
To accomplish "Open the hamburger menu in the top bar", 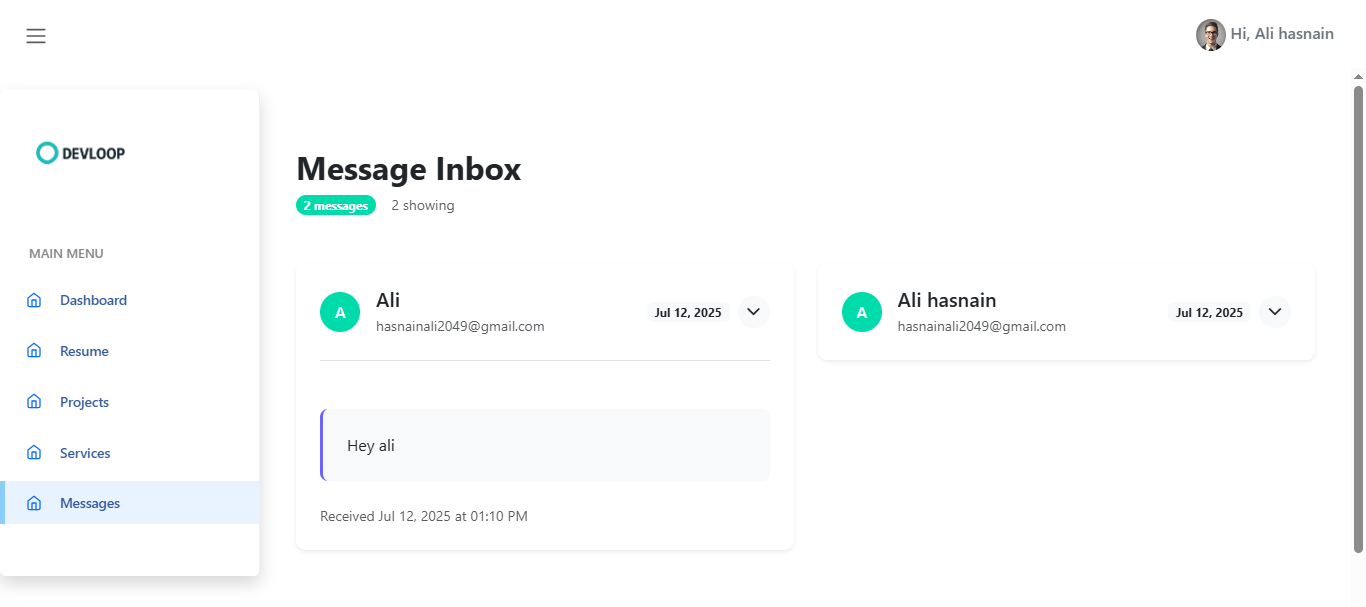I will [x=36, y=36].
